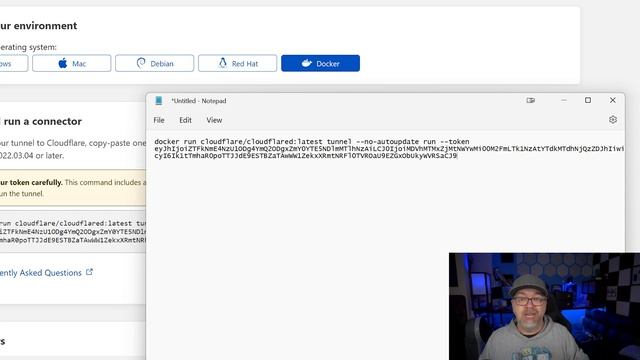Open Notepad View menu

[x=214, y=120]
